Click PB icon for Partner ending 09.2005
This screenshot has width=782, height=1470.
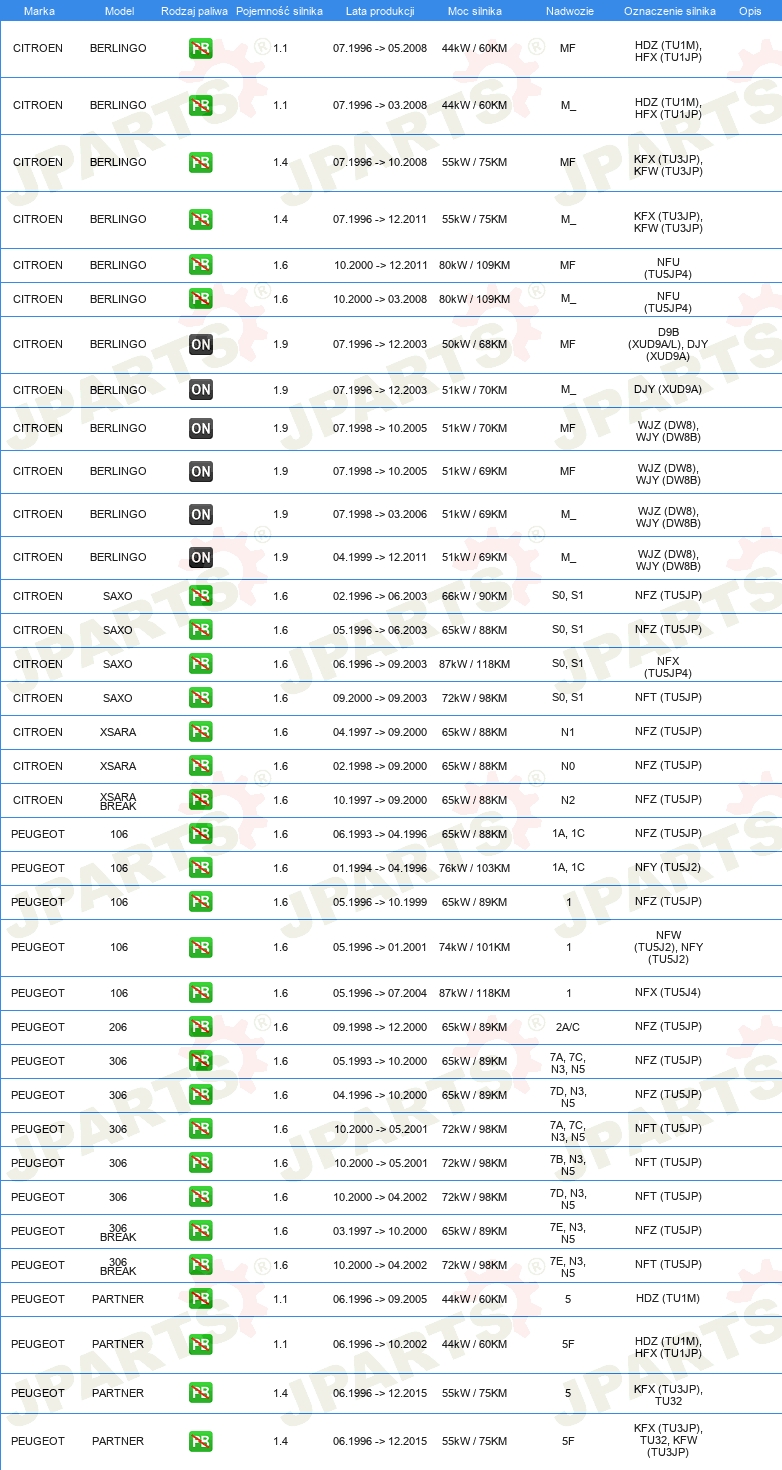pyautogui.click(x=201, y=1299)
